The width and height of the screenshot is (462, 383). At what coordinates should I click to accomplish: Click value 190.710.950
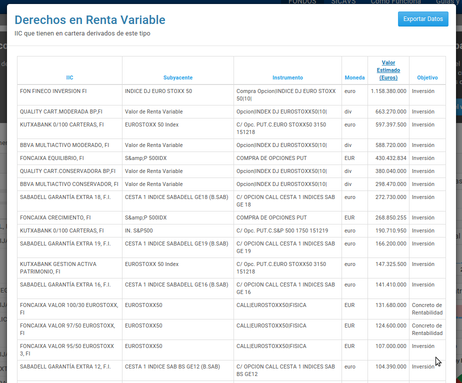pyautogui.click(x=391, y=231)
